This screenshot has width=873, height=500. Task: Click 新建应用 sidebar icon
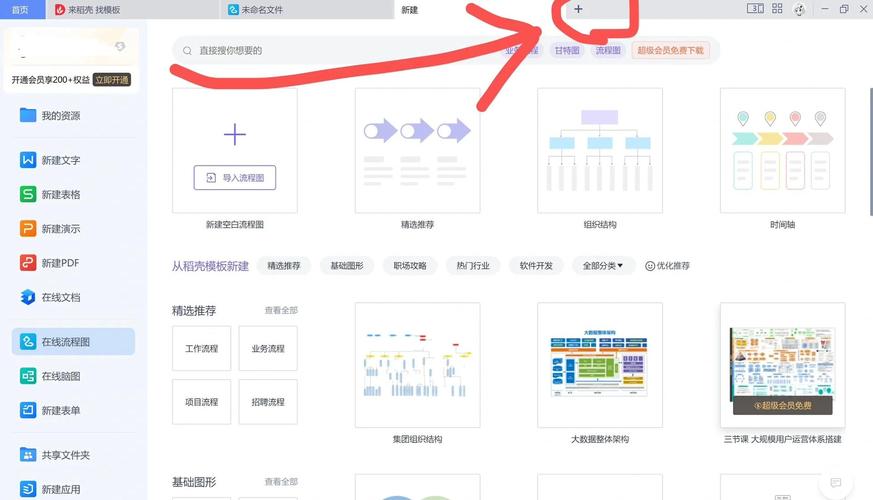(28, 489)
